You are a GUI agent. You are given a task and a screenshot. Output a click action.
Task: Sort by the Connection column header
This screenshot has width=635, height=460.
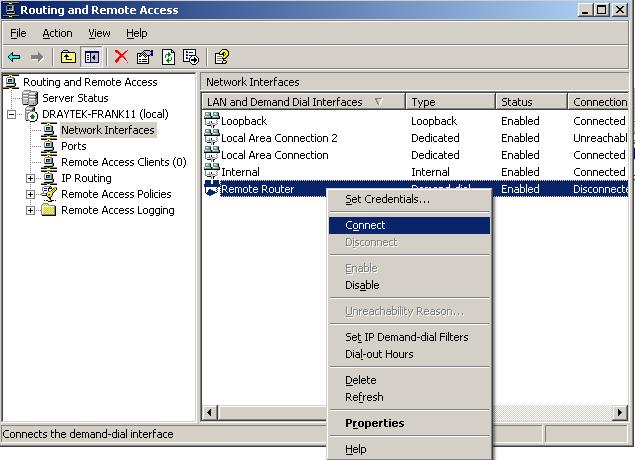[598, 102]
